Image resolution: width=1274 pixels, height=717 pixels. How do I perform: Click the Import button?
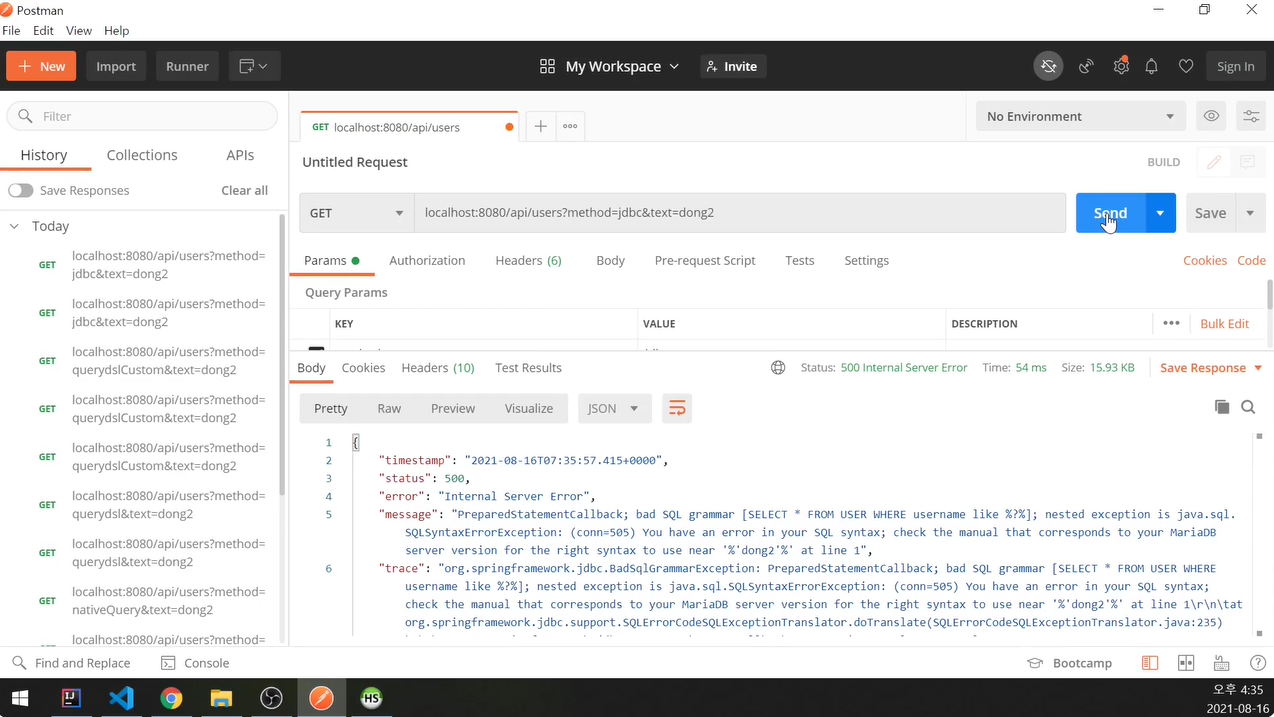point(116,66)
